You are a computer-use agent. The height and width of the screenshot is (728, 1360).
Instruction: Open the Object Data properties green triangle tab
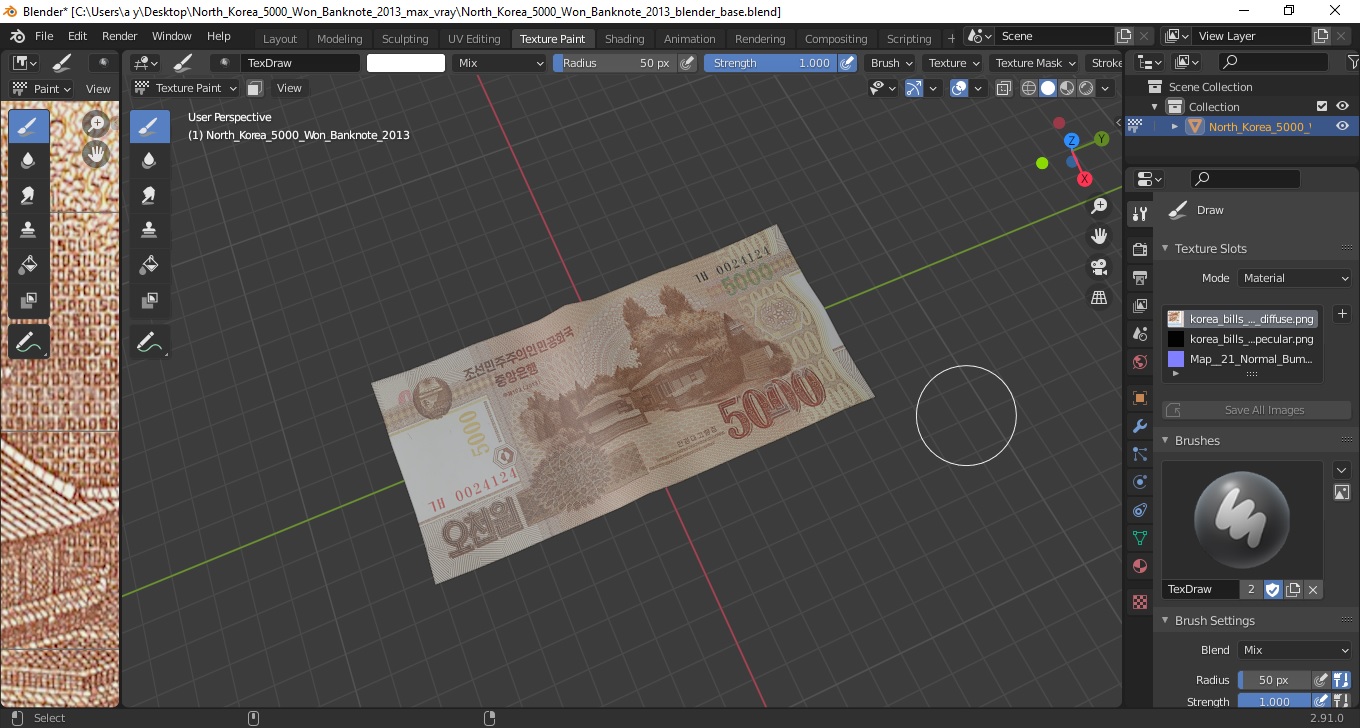[x=1139, y=539]
